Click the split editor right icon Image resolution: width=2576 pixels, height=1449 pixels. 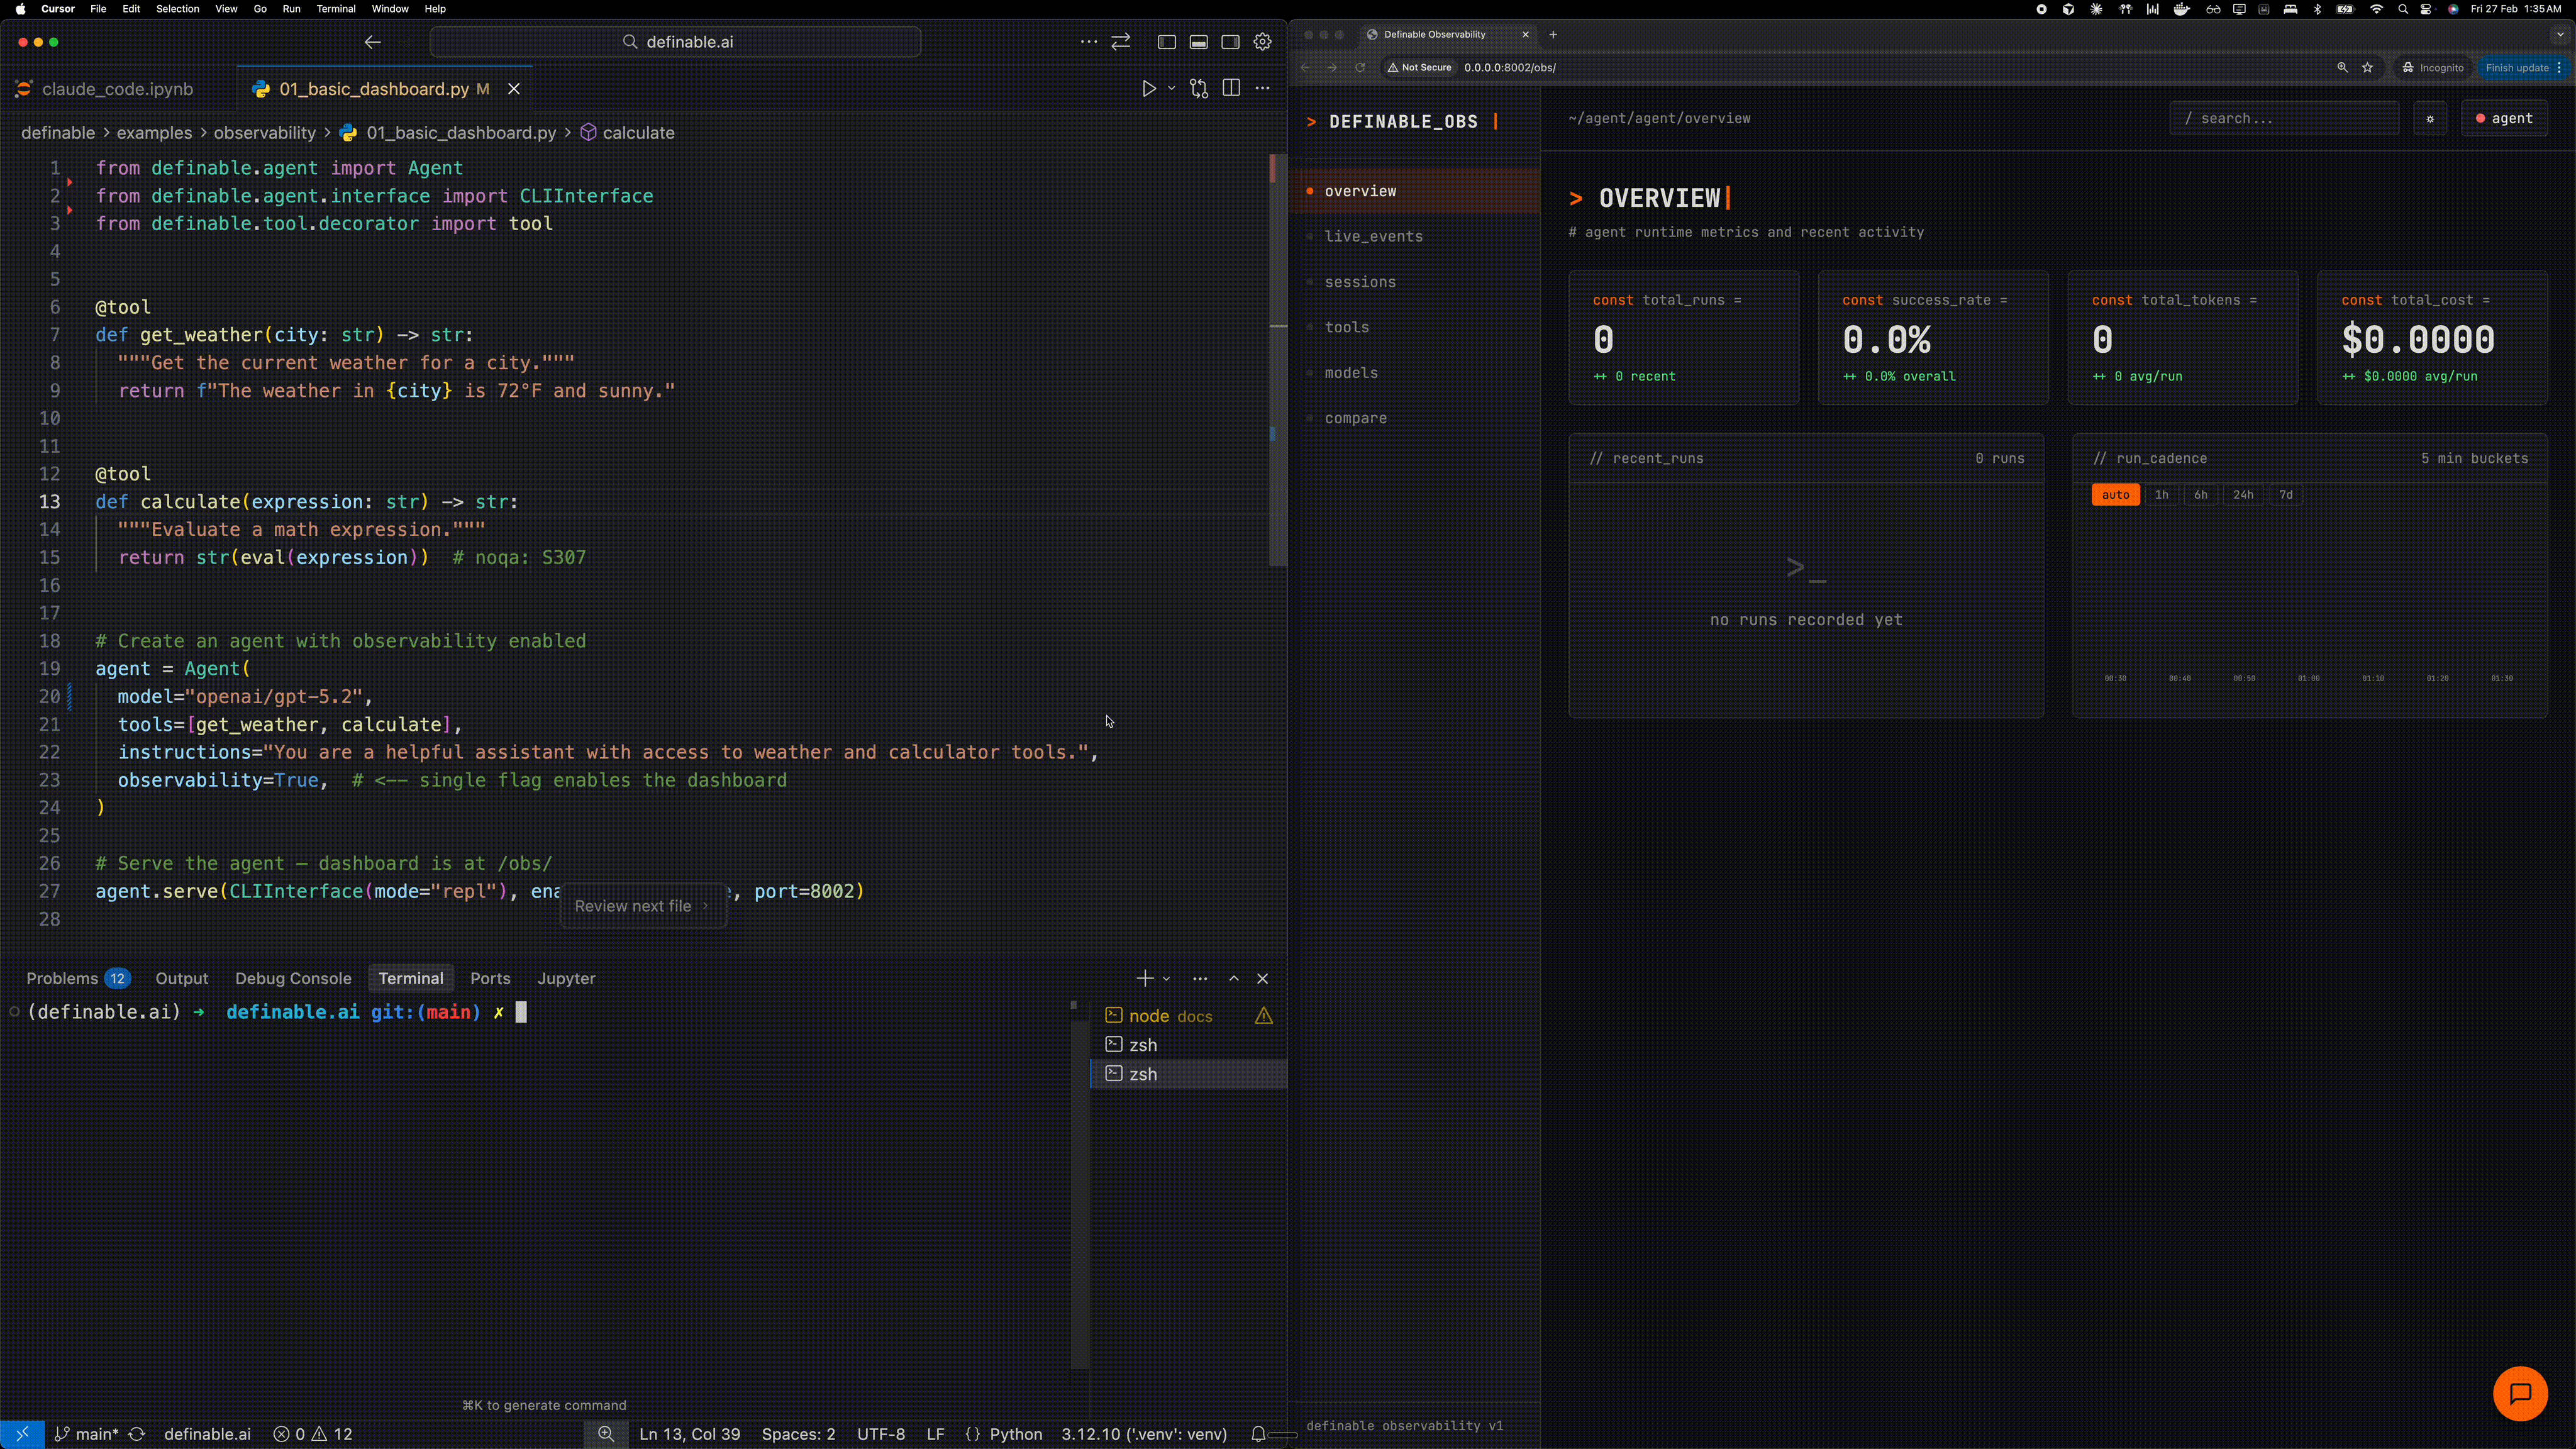[1231, 89]
